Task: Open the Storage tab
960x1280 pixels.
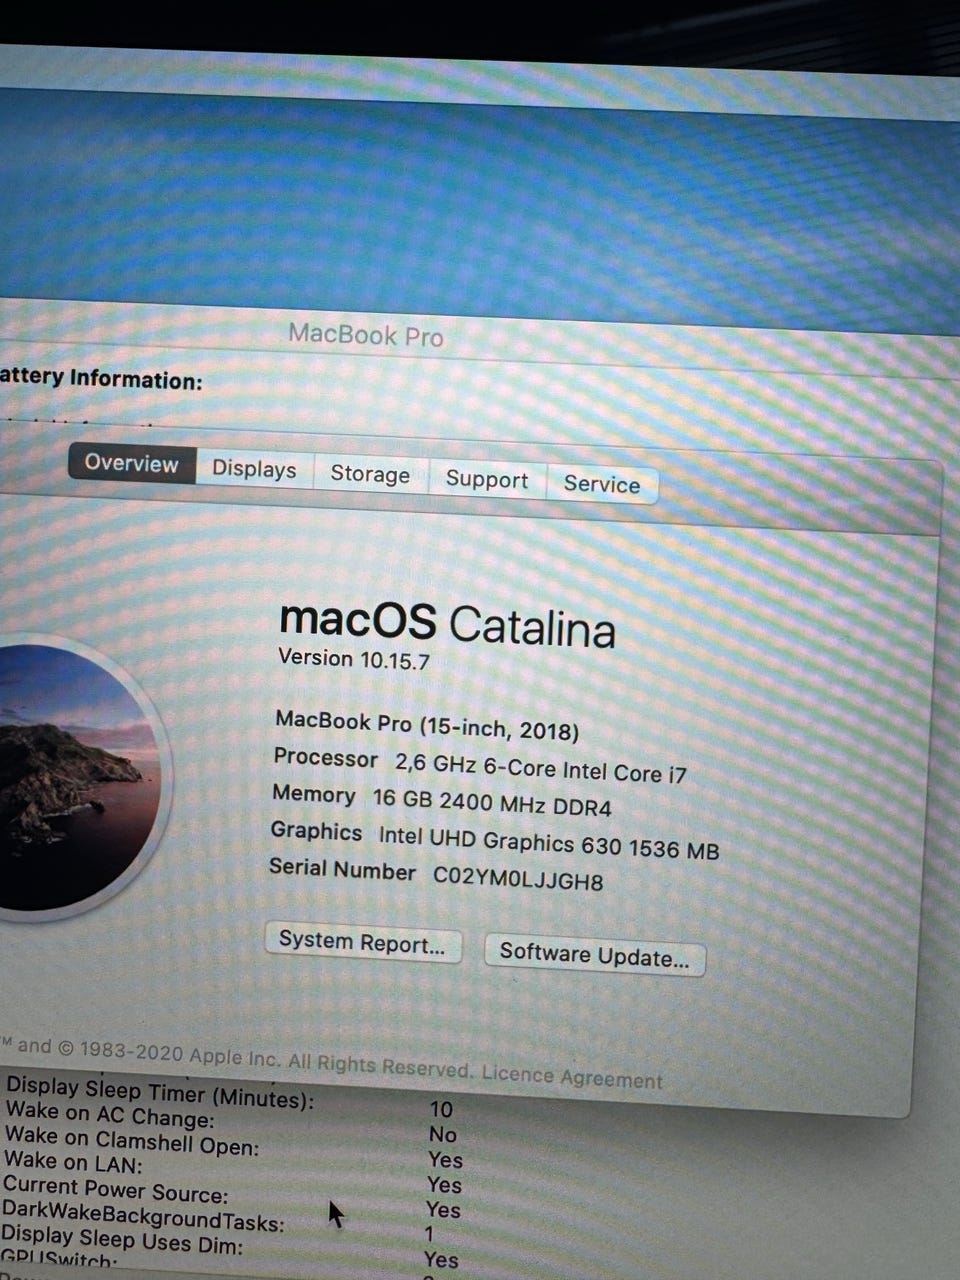Action: [x=370, y=474]
